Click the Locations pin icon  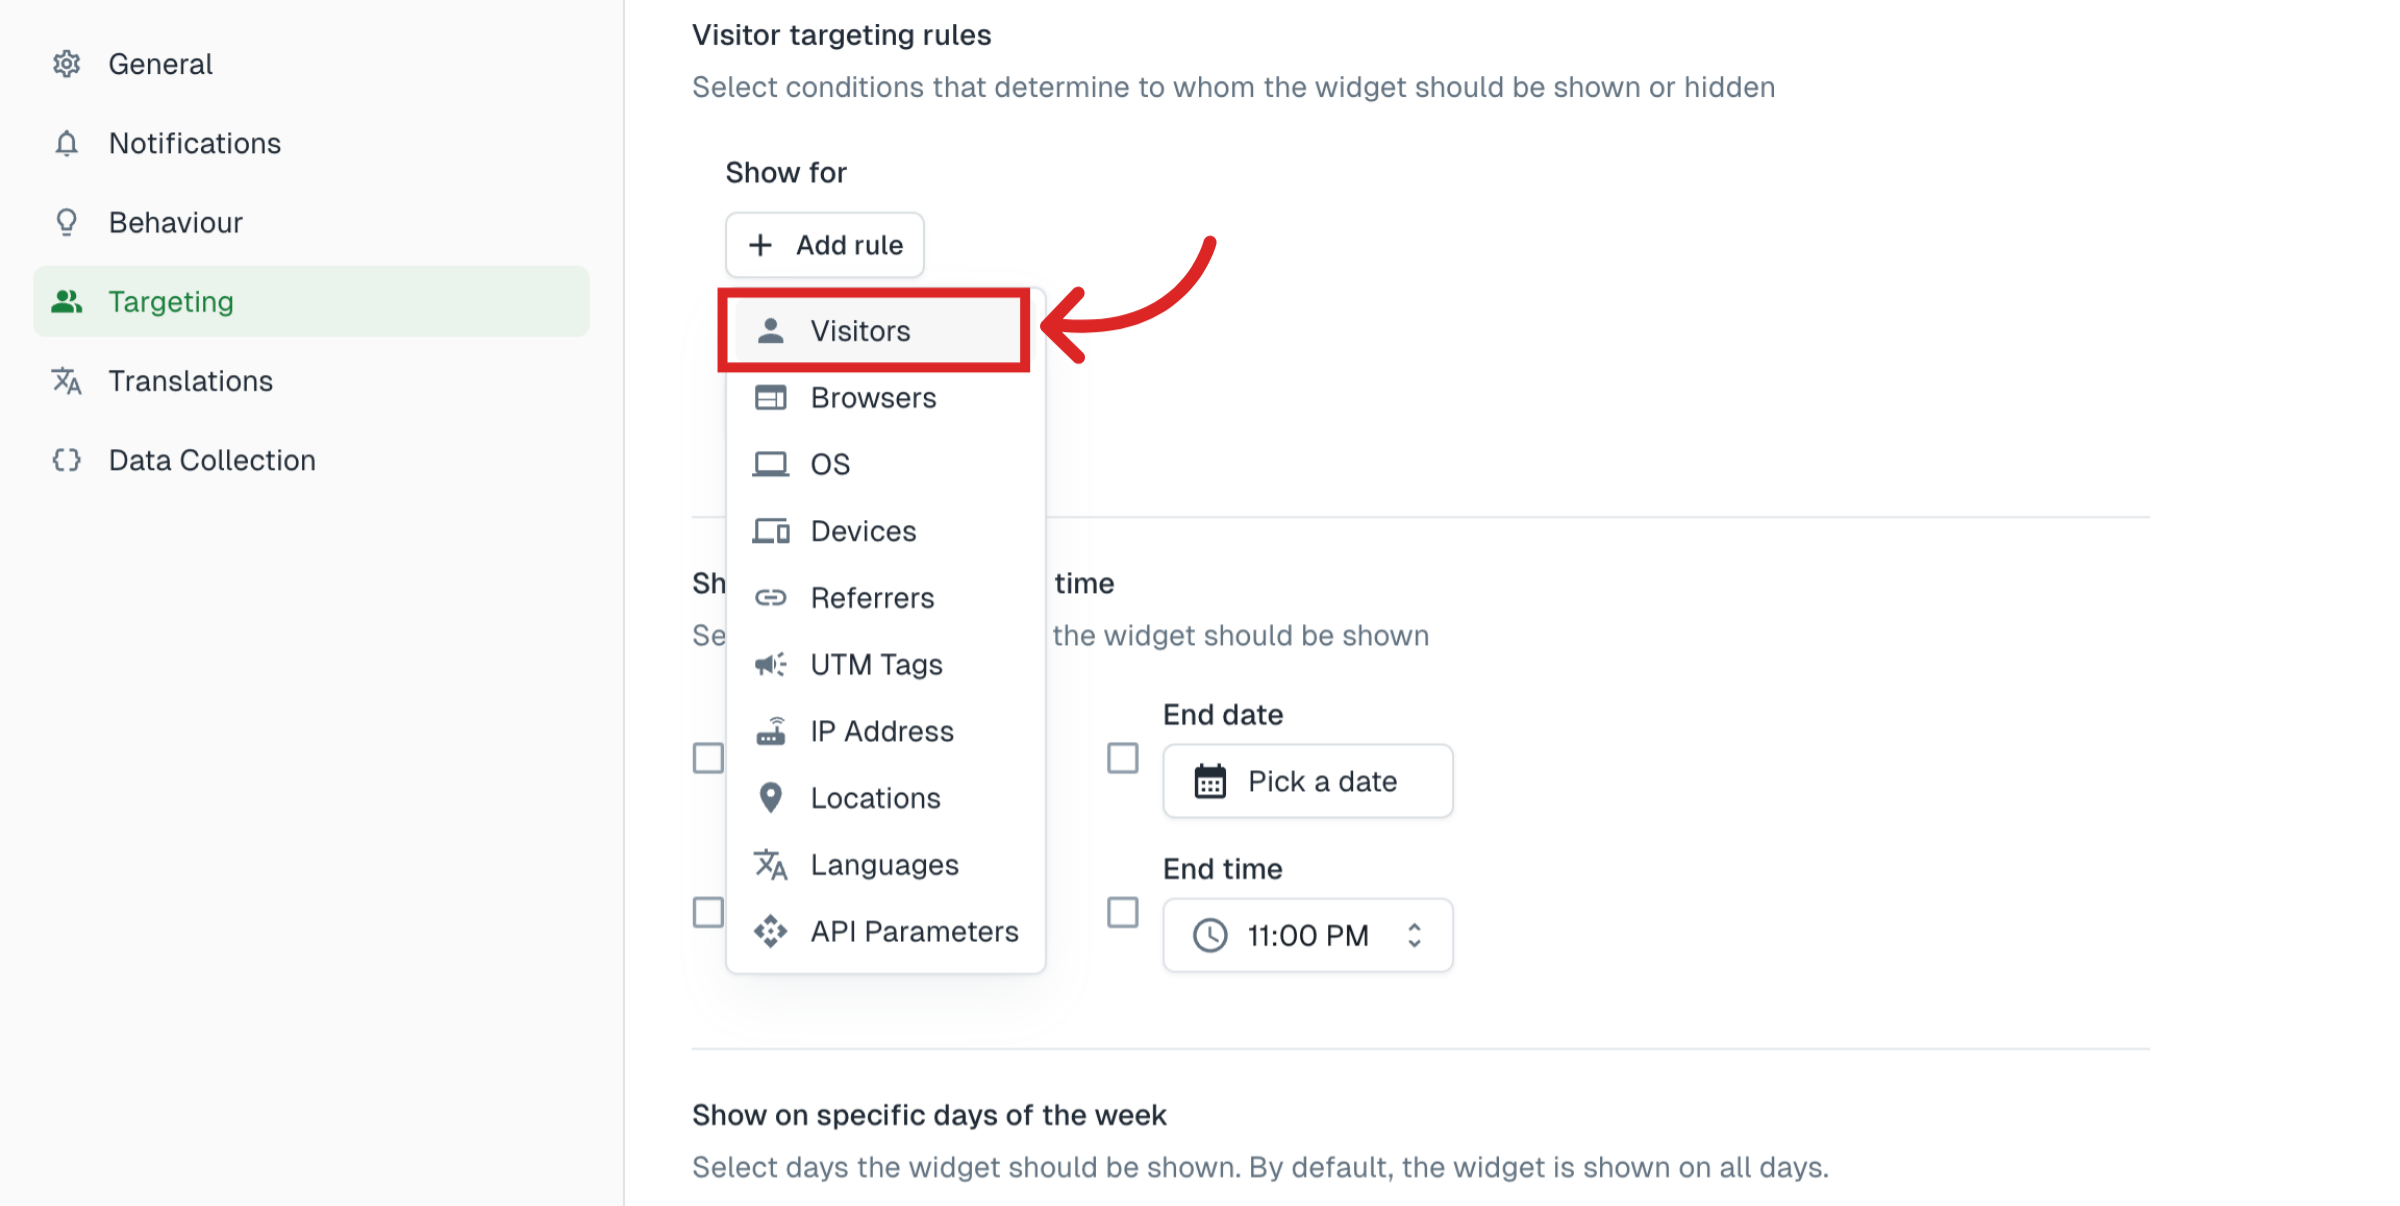pyautogui.click(x=770, y=797)
